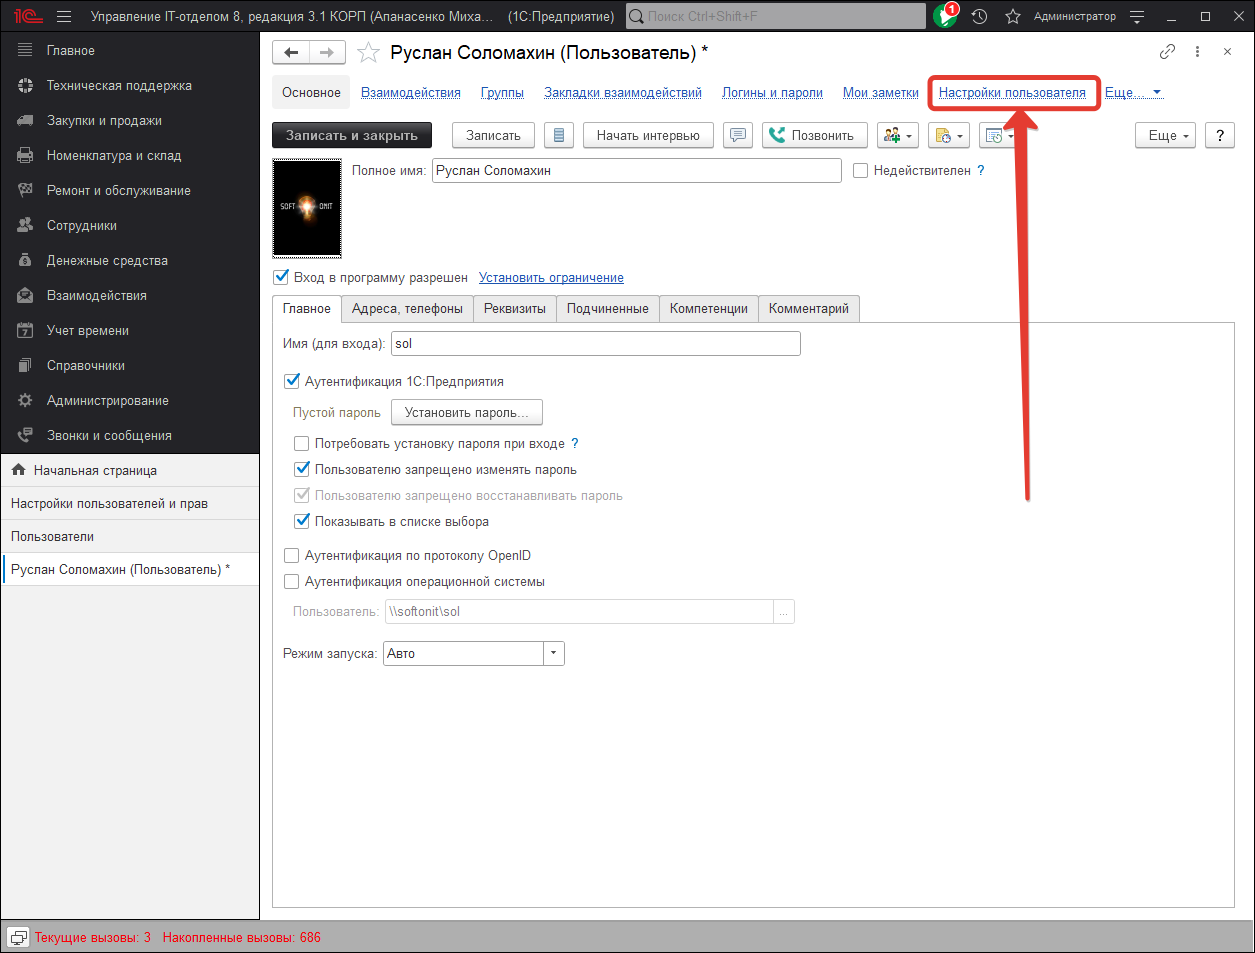Screen dimensions: 1255x953
Task: Click the back navigation arrow
Action: (x=291, y=53)
